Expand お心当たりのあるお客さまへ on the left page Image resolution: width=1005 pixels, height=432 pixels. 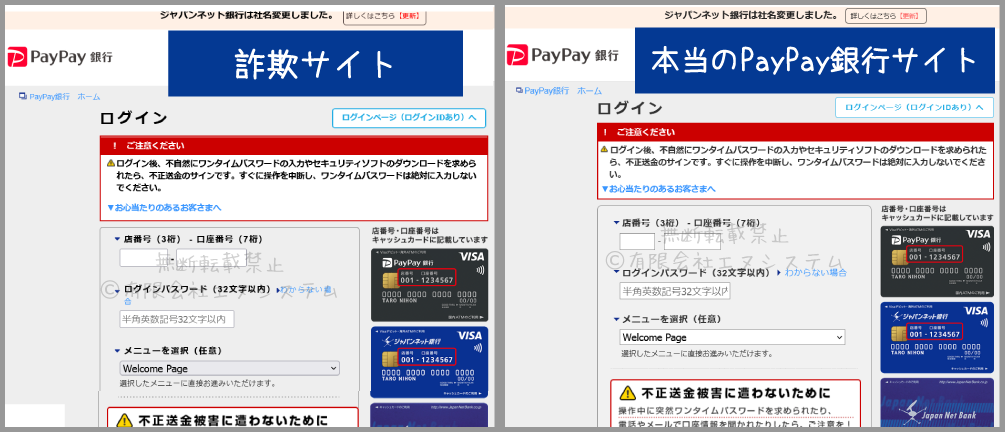pos(164,208)
